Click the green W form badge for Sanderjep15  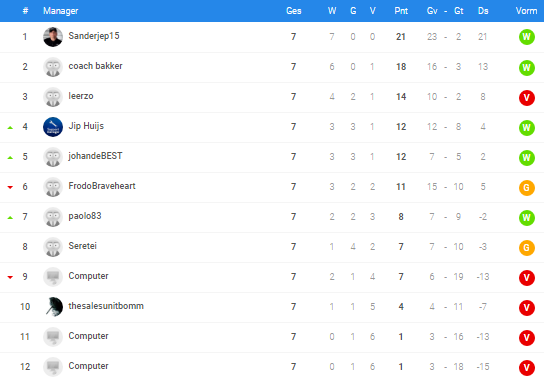pyautogui.click(x=527, y=37)
